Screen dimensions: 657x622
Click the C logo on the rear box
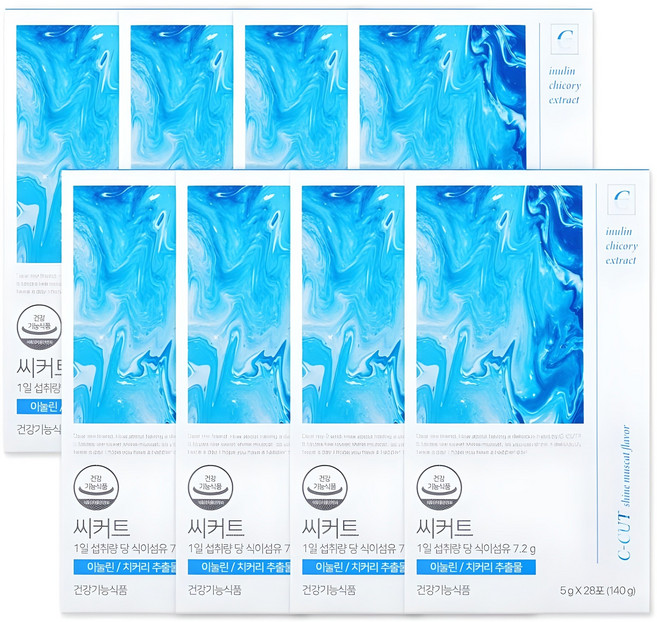coord(565,38)
